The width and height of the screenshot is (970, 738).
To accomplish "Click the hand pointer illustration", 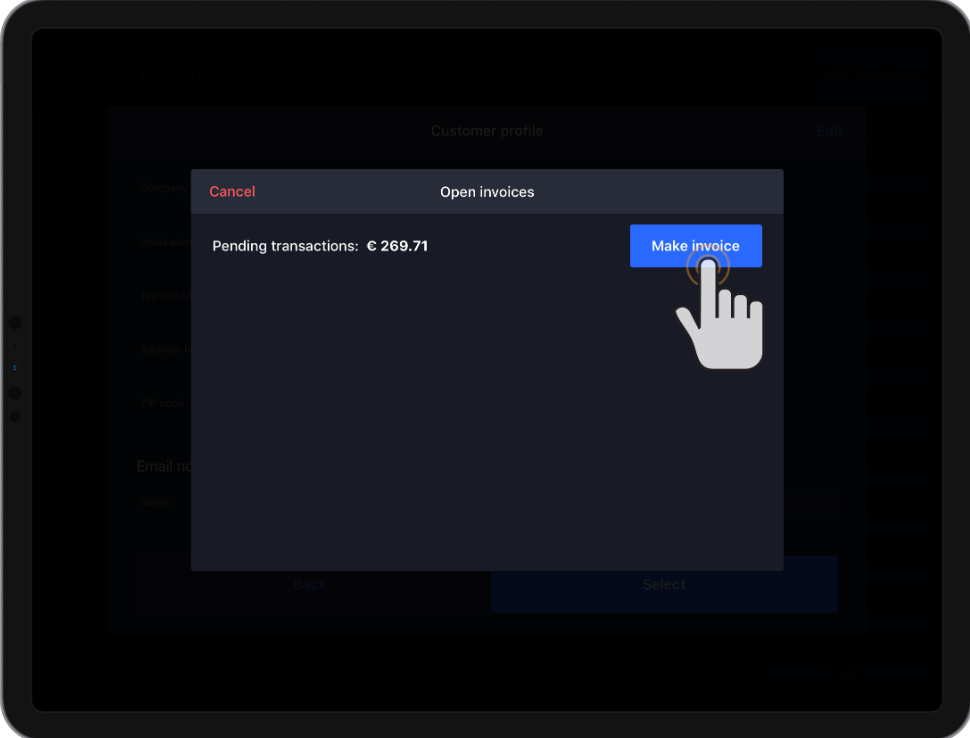I will click(x=722, y=318).
